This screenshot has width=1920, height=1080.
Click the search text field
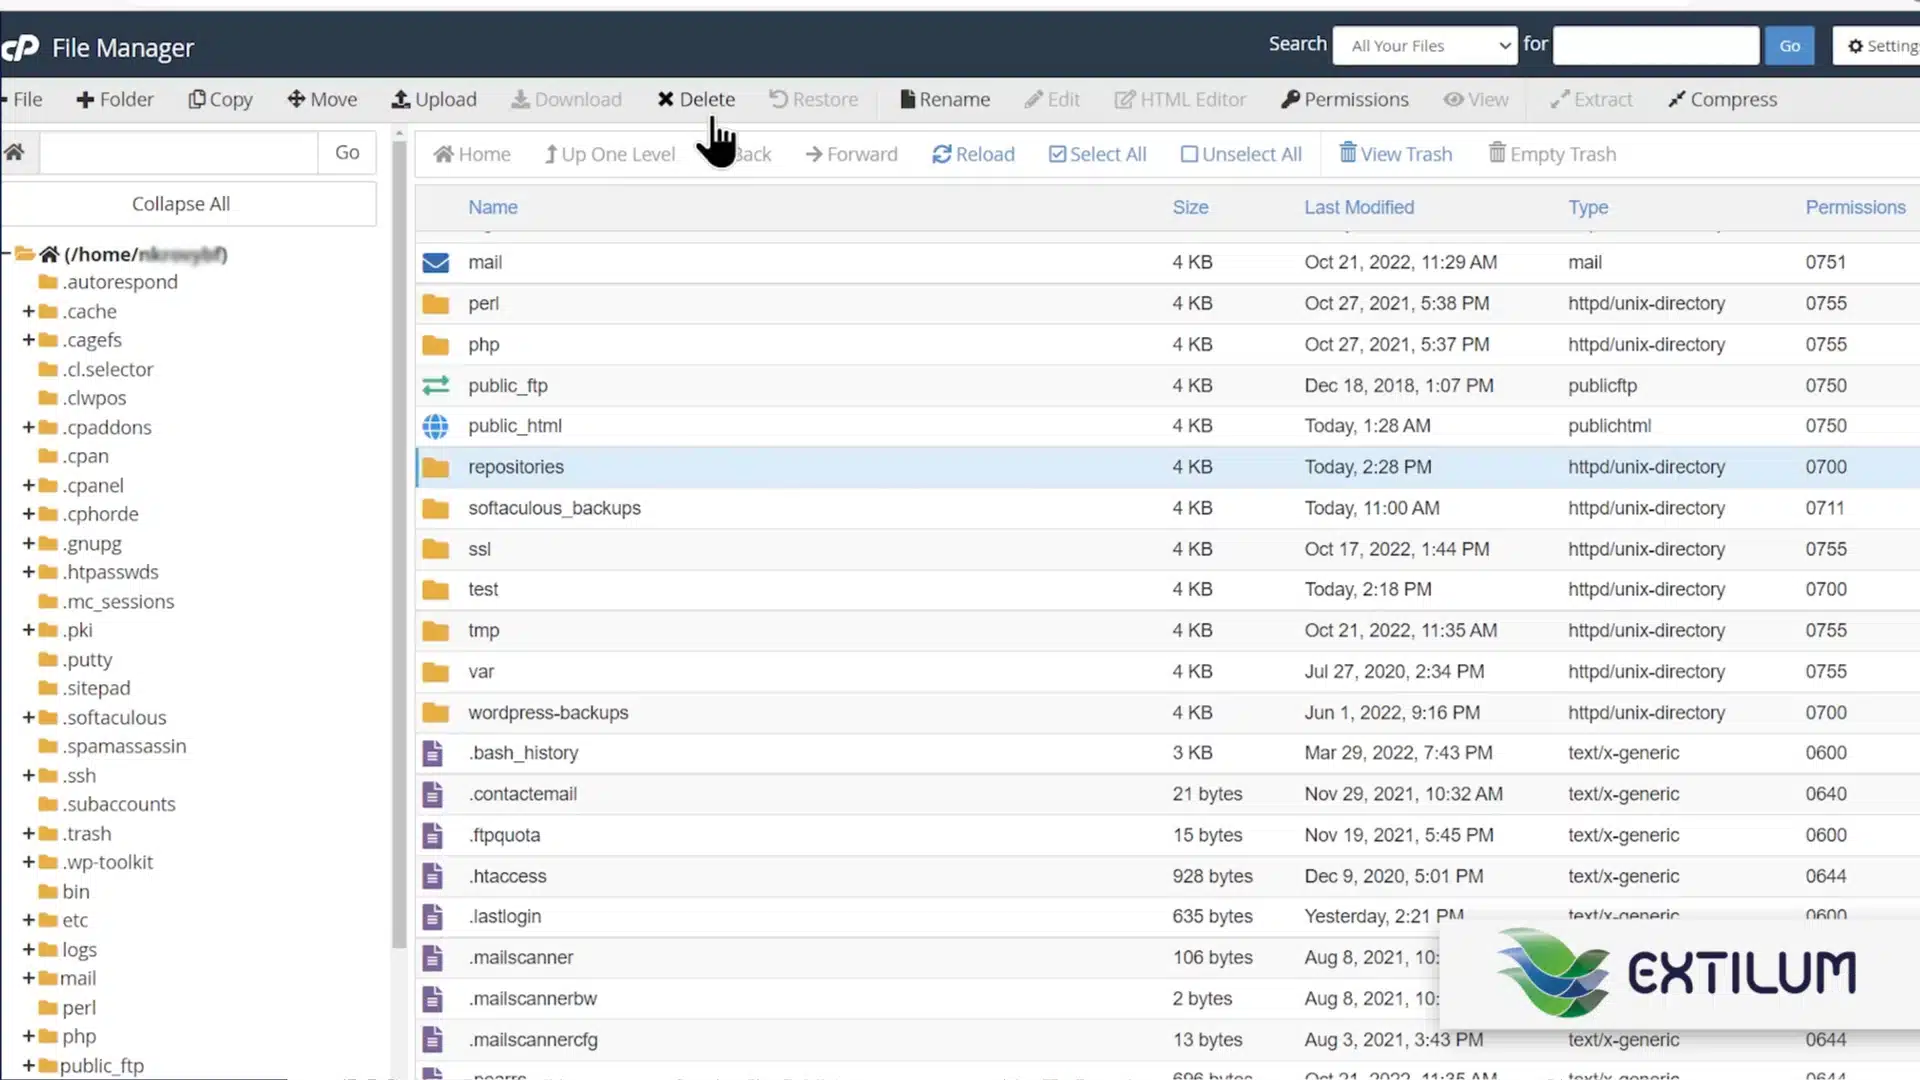click(1656, 46)
